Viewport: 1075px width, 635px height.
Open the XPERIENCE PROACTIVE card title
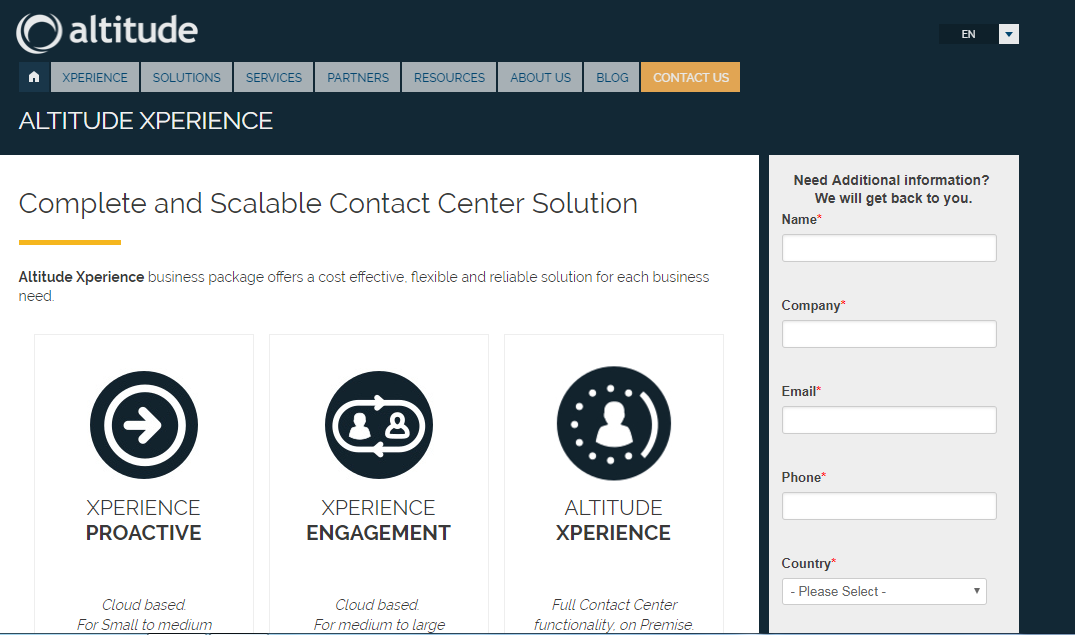point(143,520)
